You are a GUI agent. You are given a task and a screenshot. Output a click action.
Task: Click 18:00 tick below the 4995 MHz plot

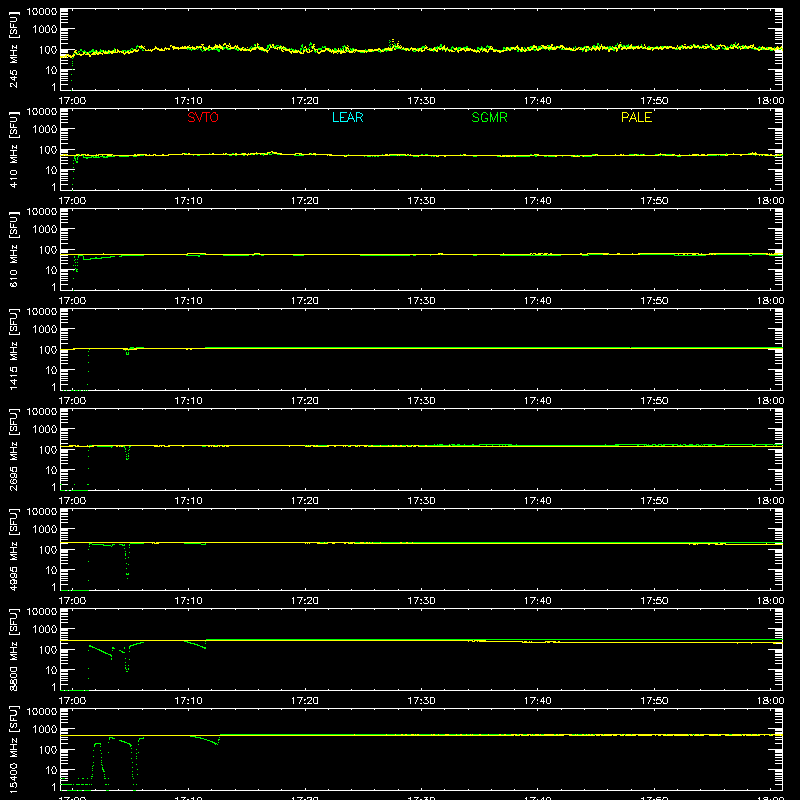pyautogui.click(x=770, y=601)
